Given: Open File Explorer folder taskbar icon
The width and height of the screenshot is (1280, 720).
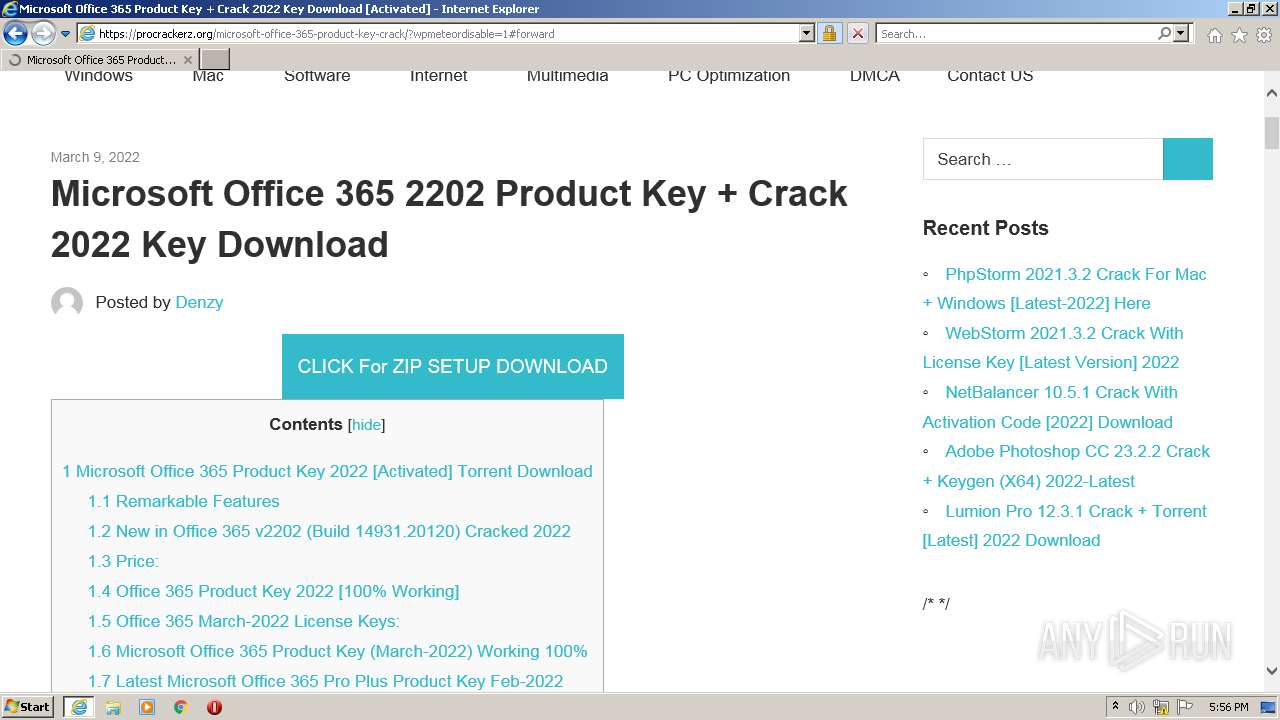Looking at the screenshot, I should tap(113, 707).
